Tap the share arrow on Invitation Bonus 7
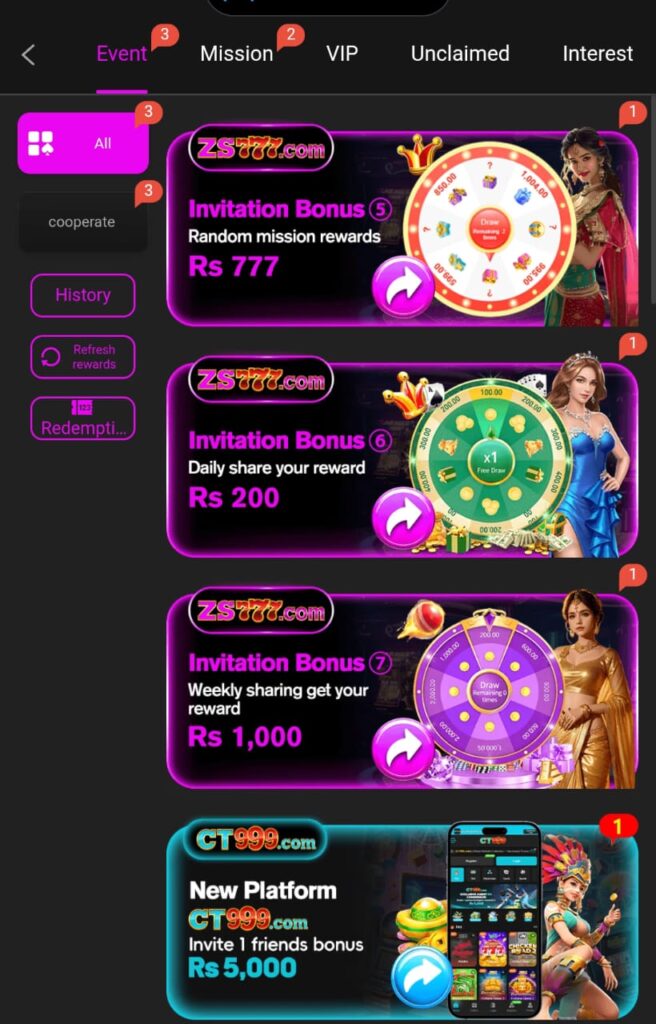The image size is (656, 1024). [403, 750]
